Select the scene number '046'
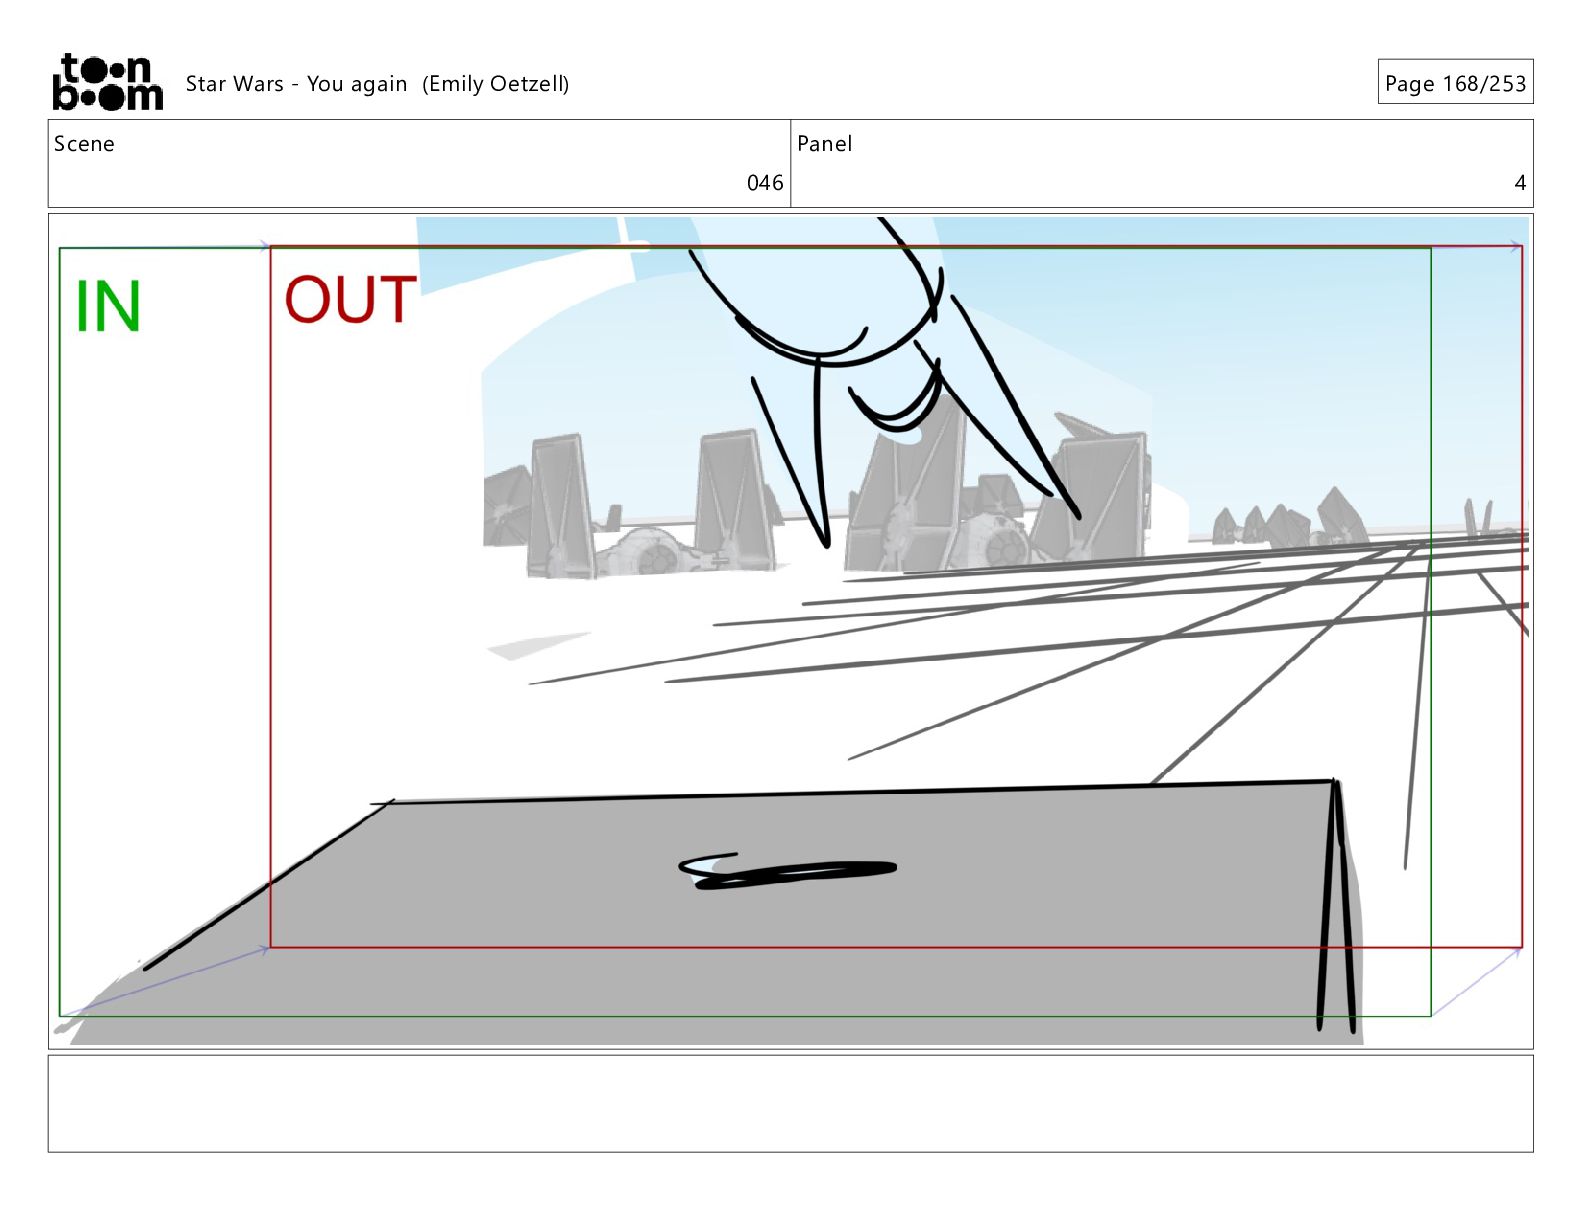Screen dimensions: 1584x1224 pos(765,183)
